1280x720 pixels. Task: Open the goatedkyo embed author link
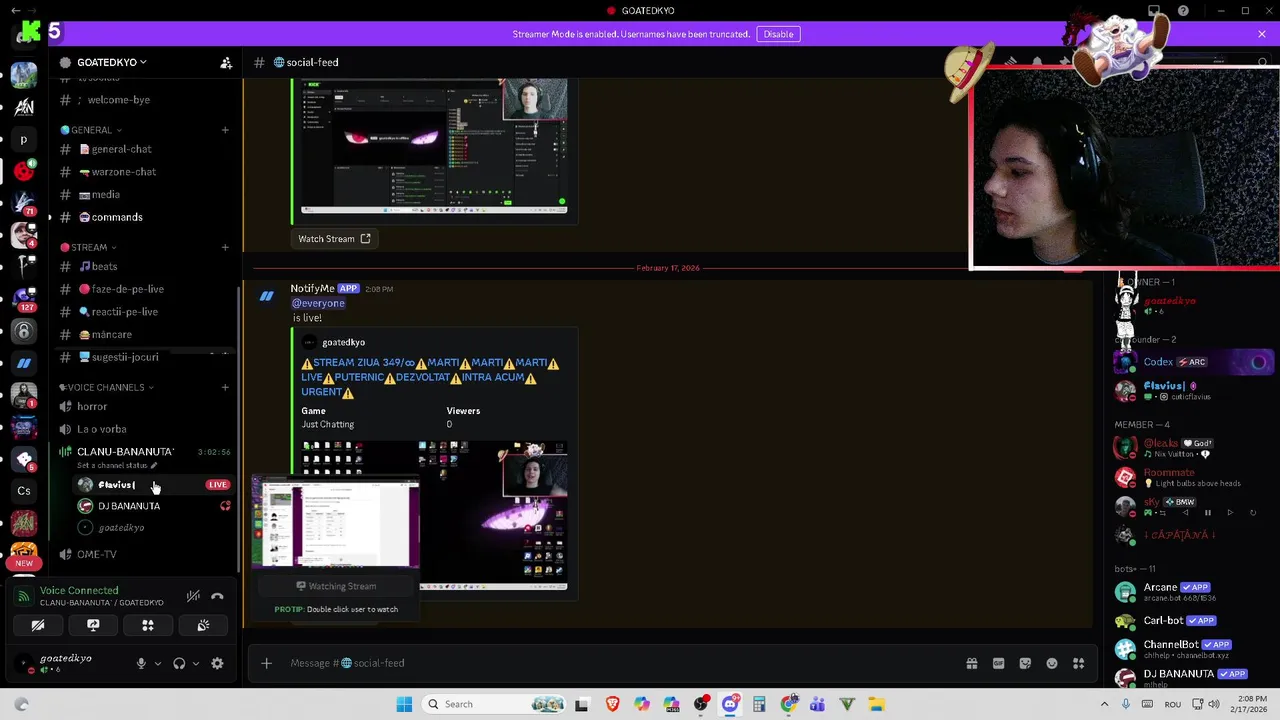(x=343, y=342)
